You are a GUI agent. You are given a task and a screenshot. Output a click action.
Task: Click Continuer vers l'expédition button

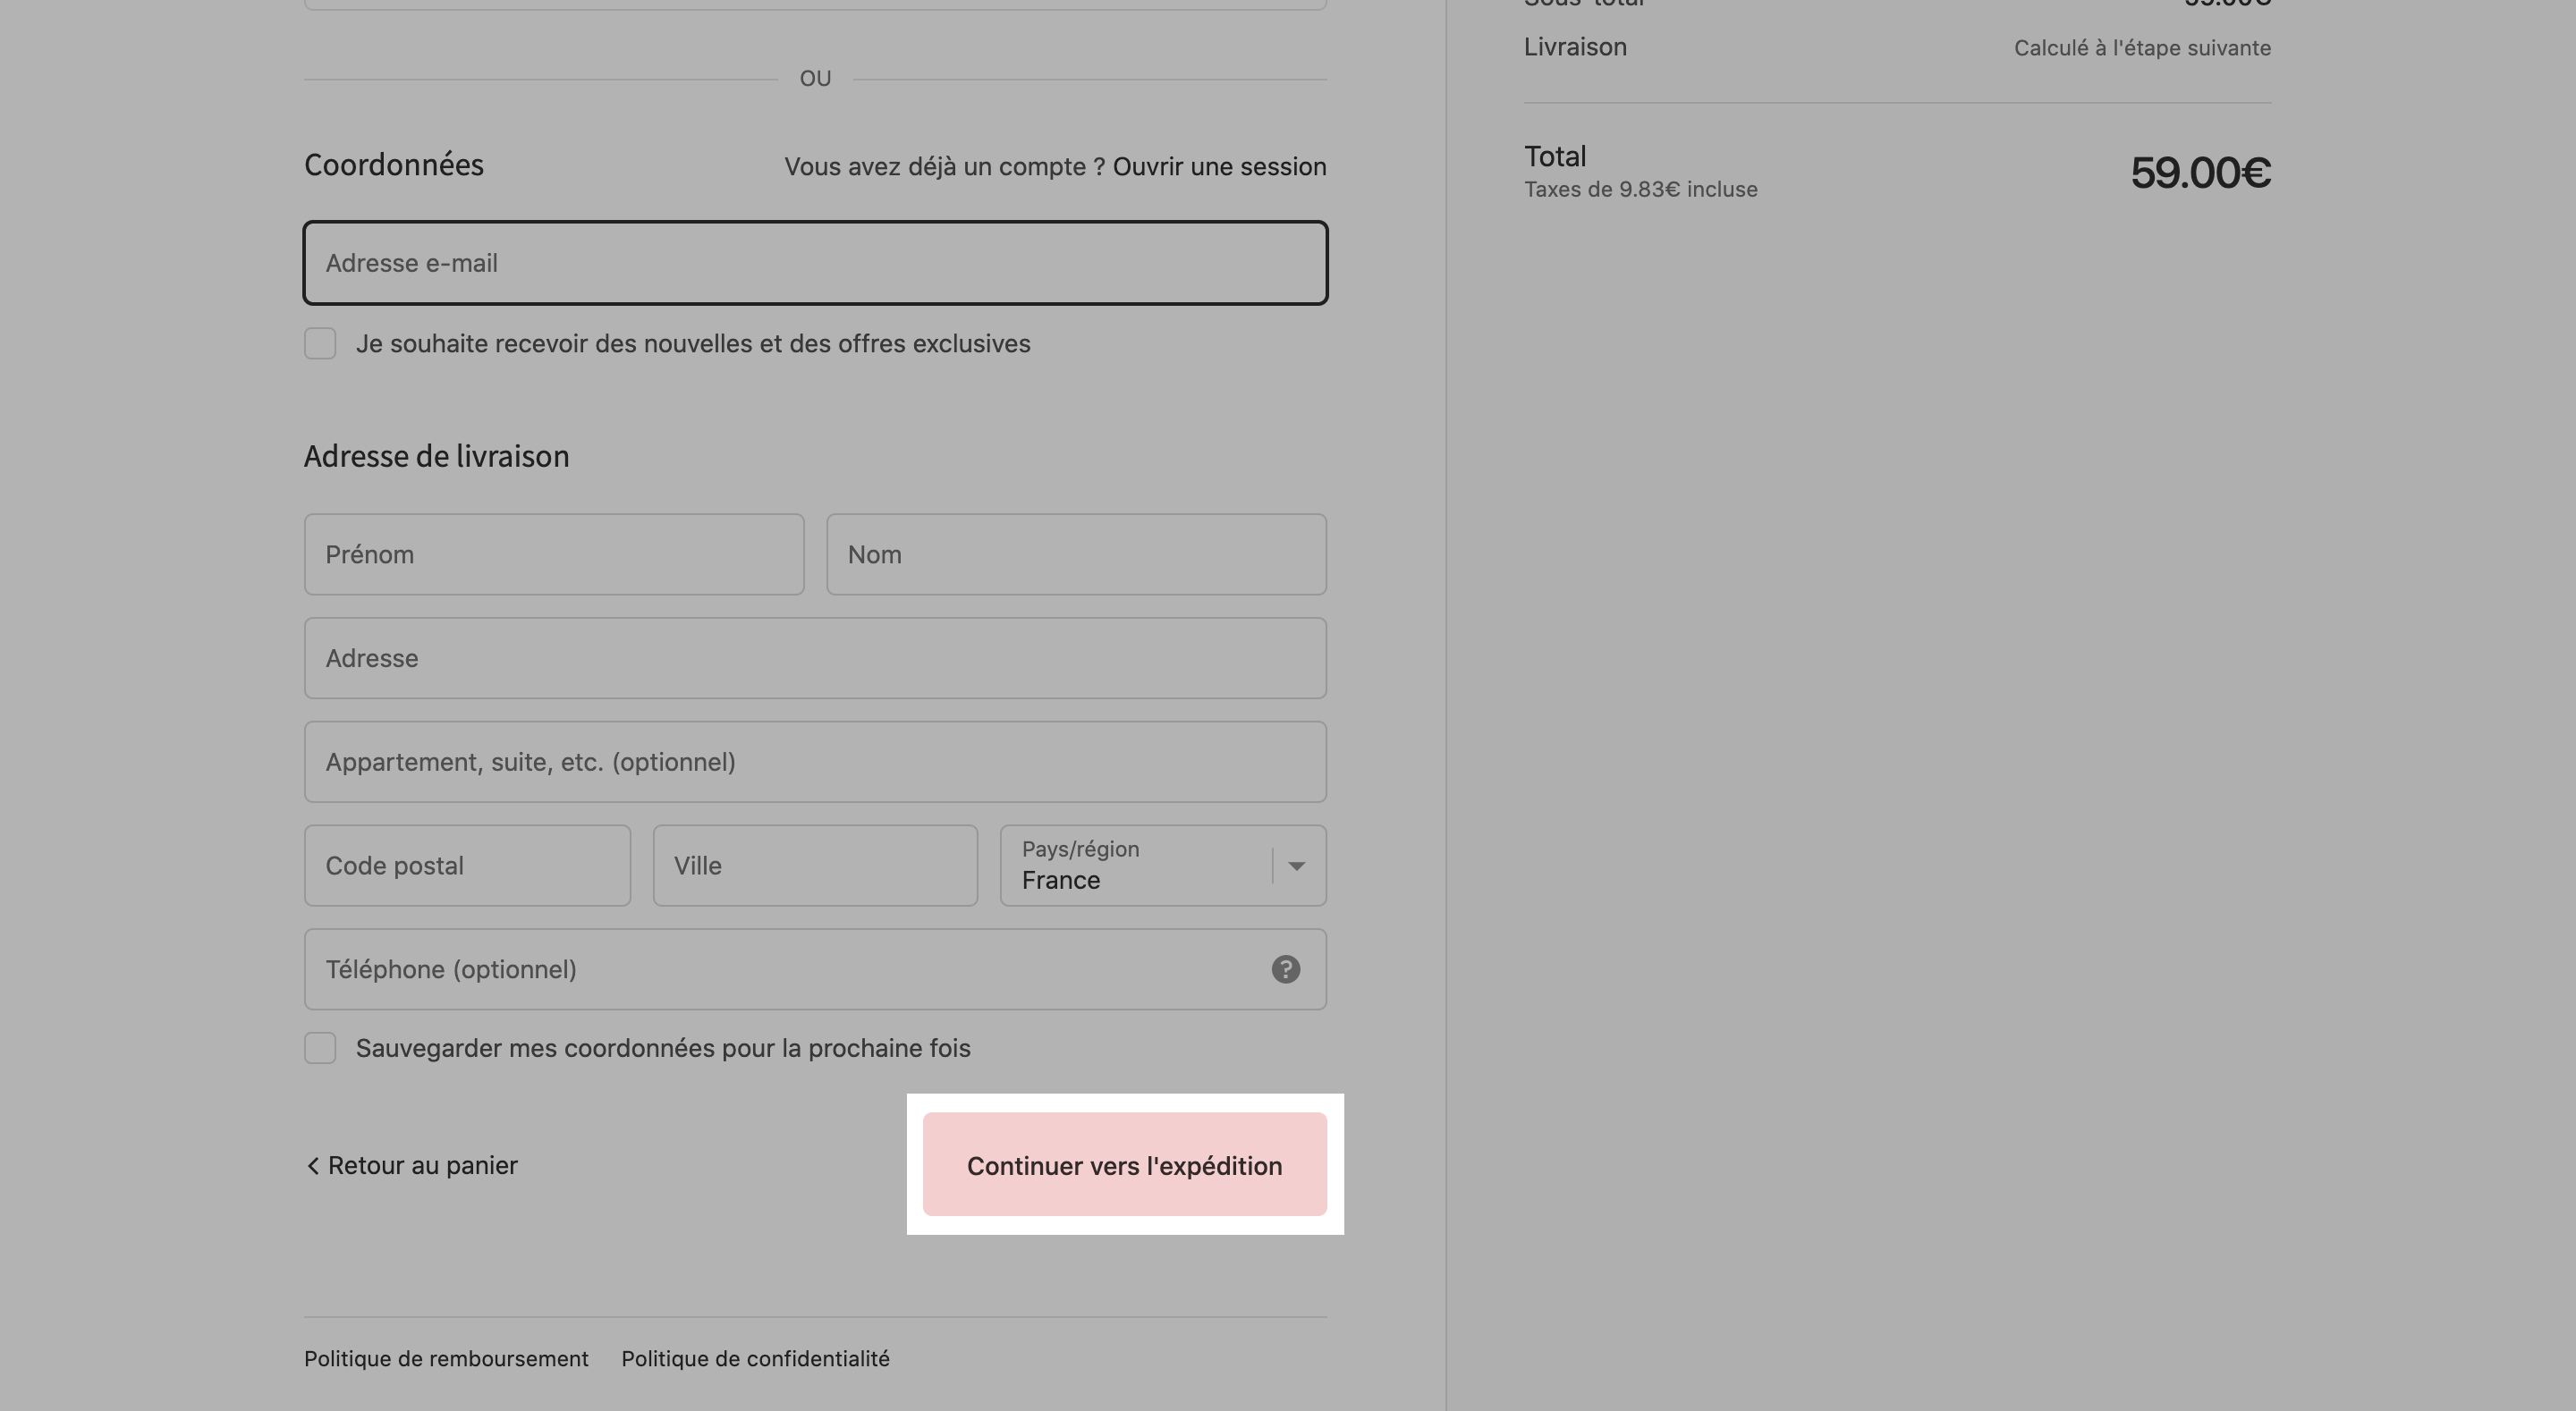click(x=1124, y=1164)
